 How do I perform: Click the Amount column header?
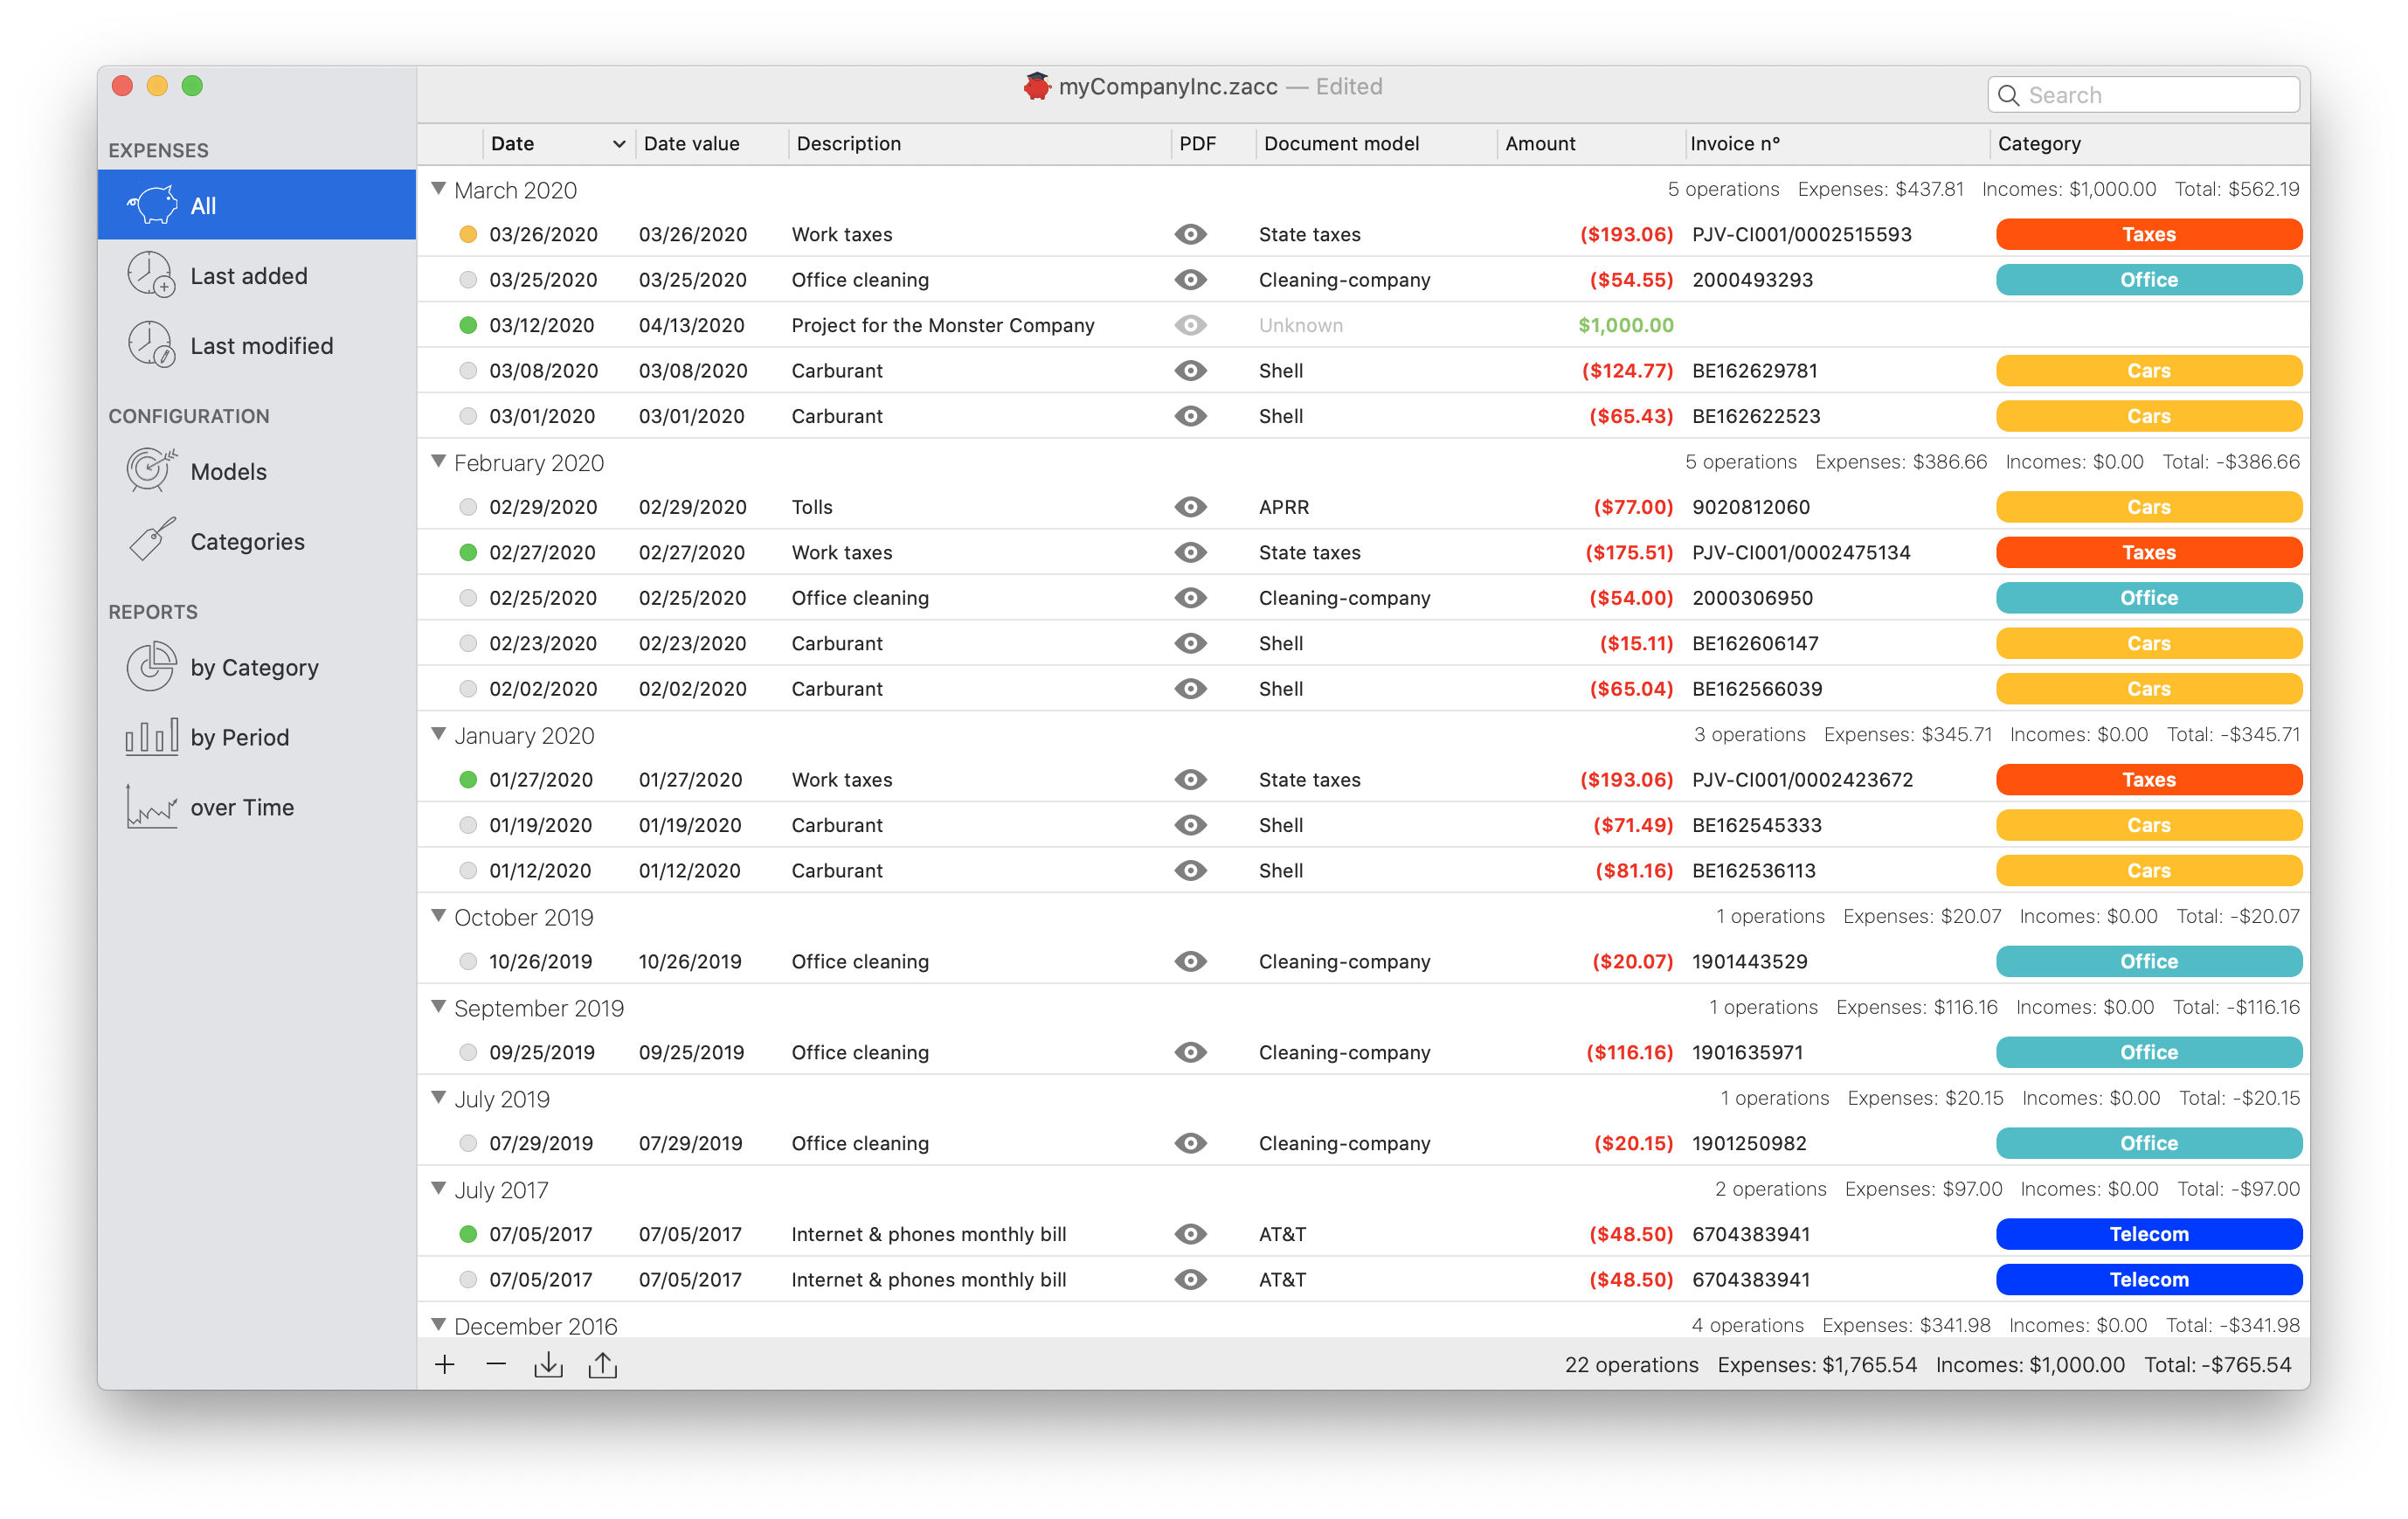pyautogui.click(x=1540, y=144)
